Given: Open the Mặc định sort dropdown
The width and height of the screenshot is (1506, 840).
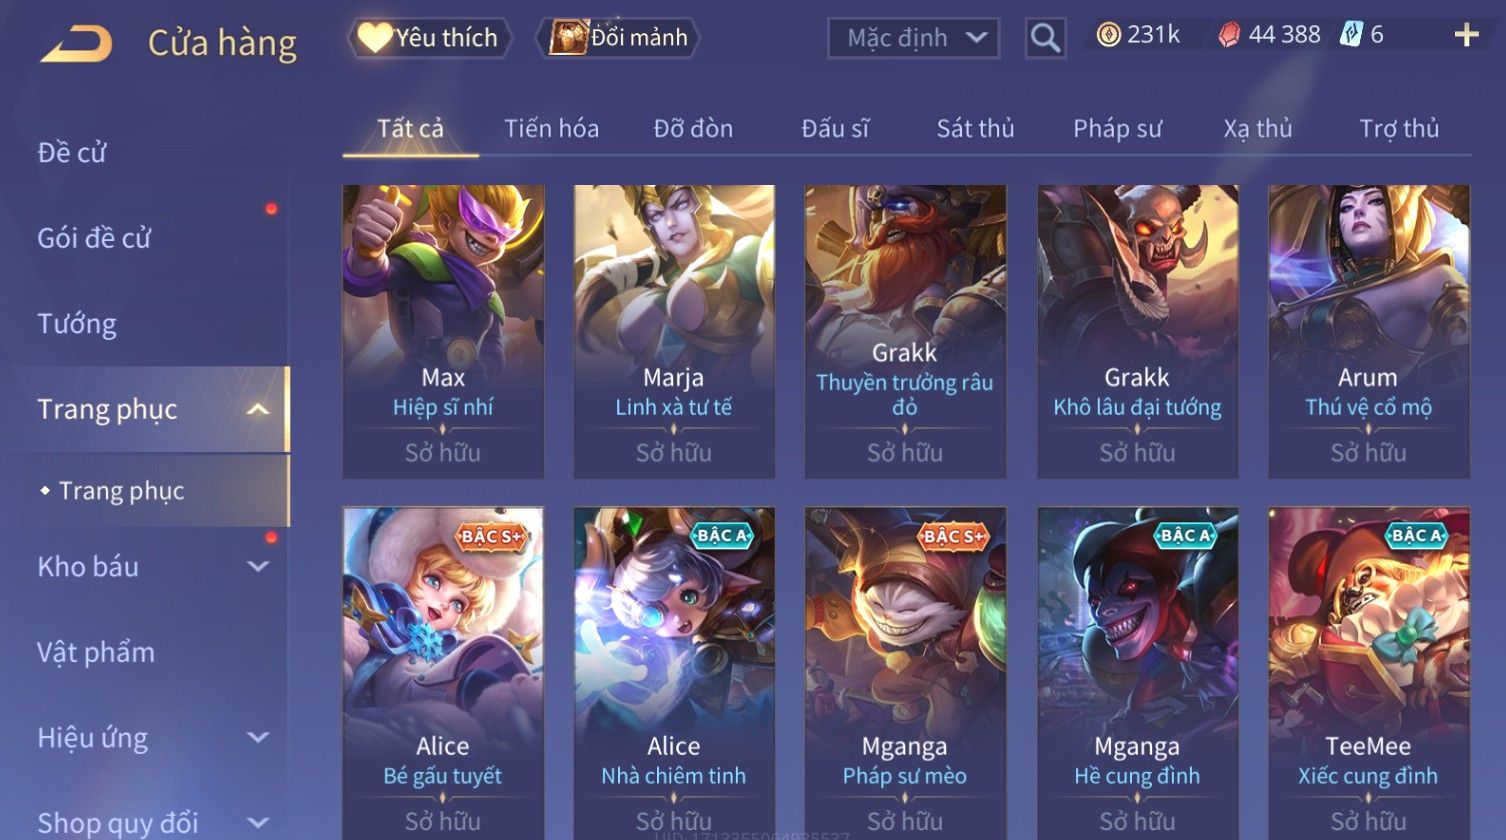Looking at the screenshot, I should tap(913, 39).
